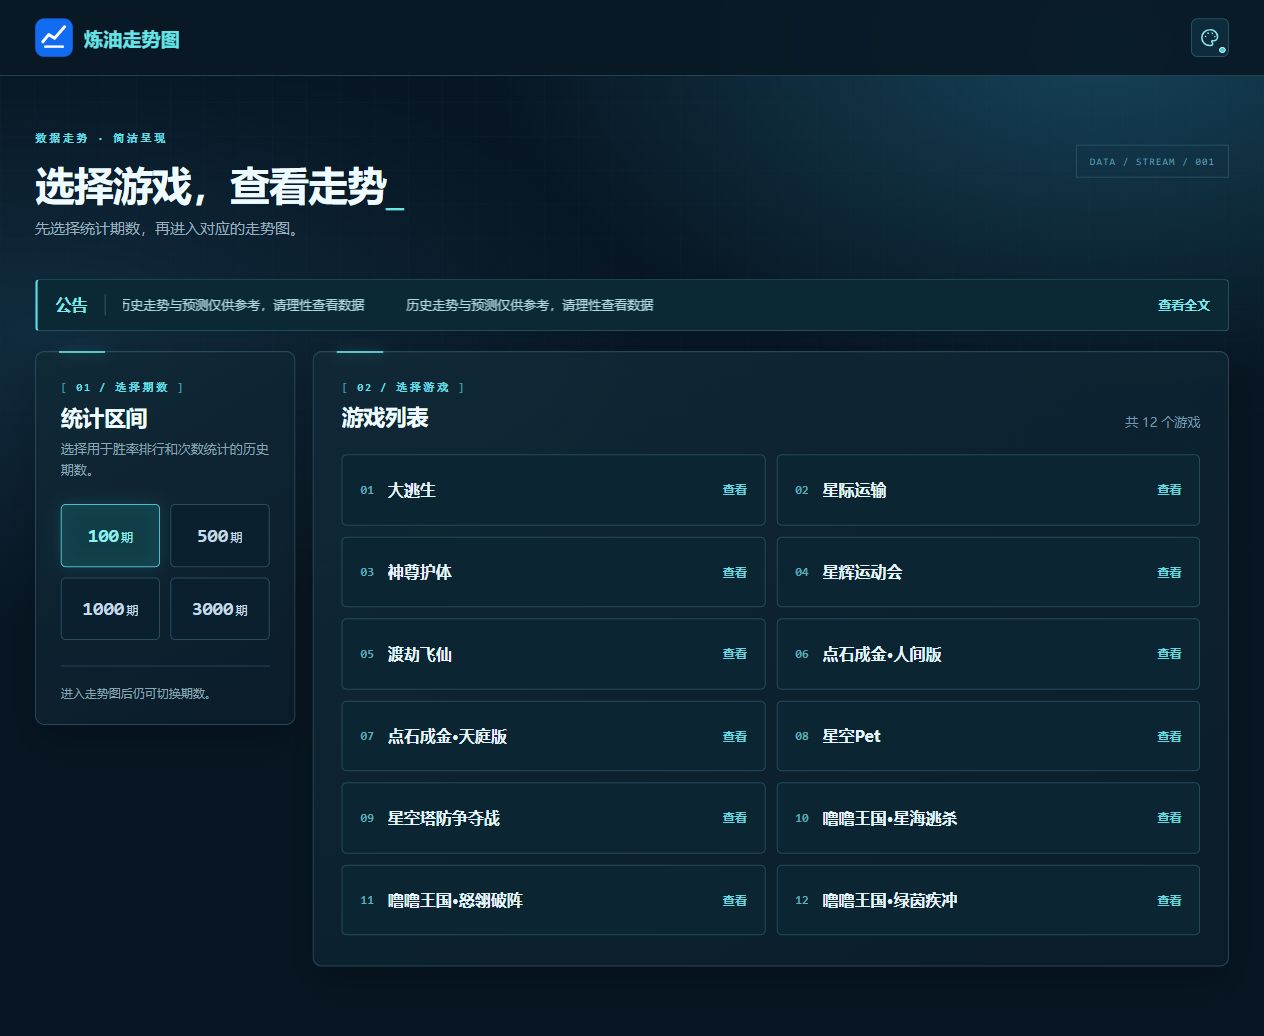Screen dimensions: 1264x1036
Task: Click the 统计区间 panel heading
Action: pos(104,418)
